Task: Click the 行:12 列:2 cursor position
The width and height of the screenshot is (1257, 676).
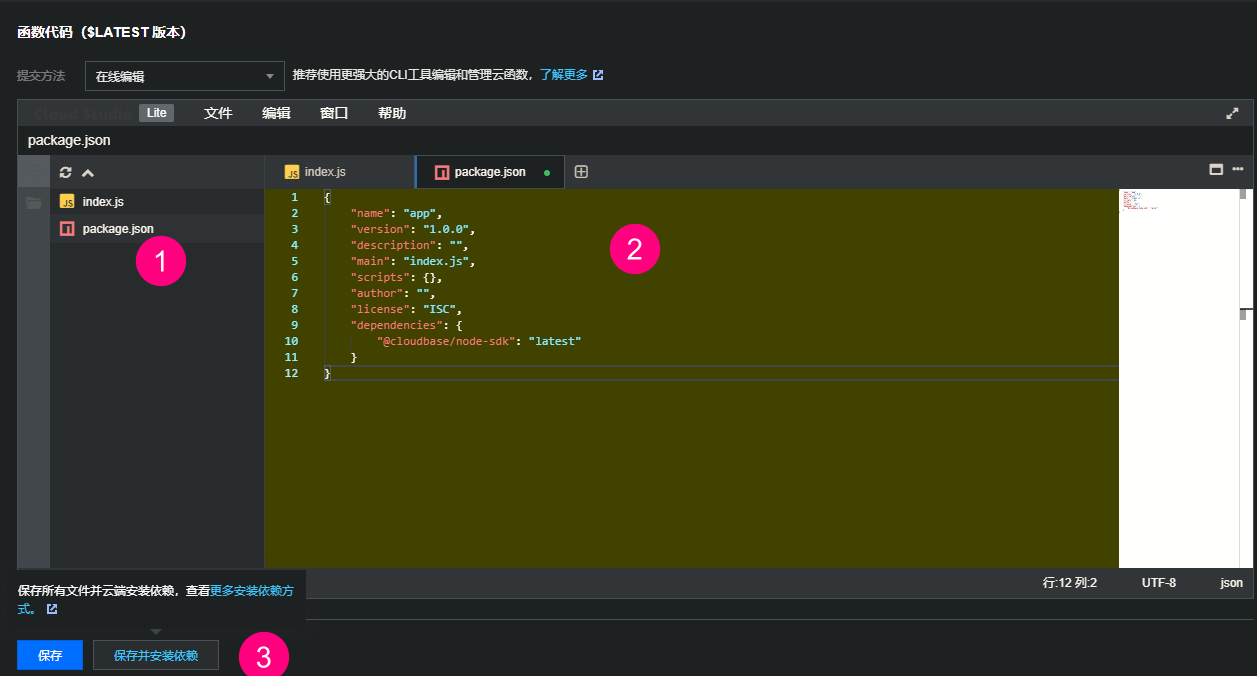Action: pyautogui.click(x=1070, y=583)
